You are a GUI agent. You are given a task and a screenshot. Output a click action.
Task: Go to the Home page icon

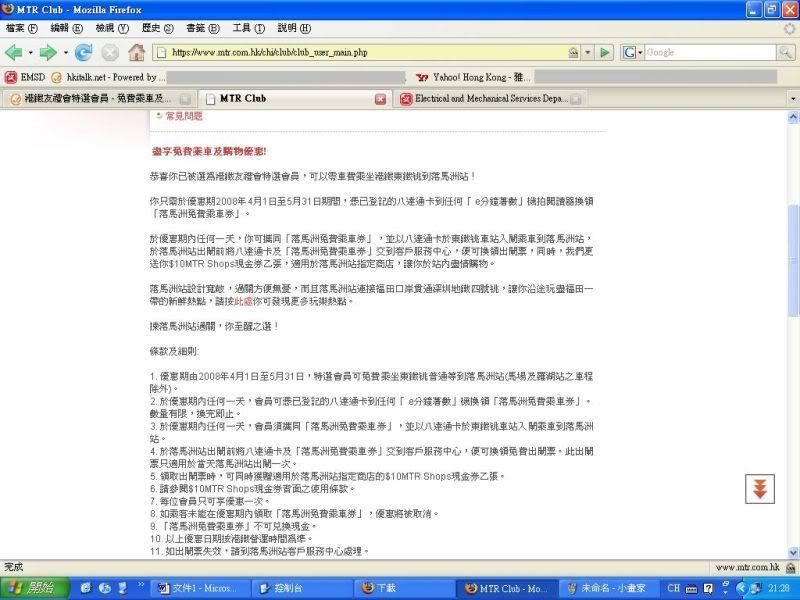point(136,52)
